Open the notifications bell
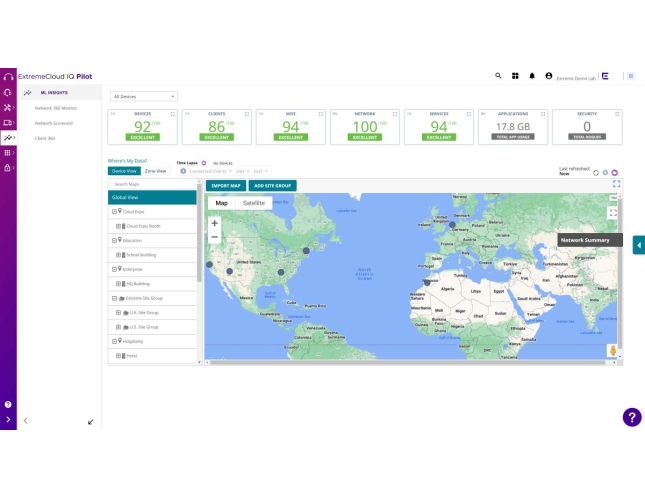Viewport: 645px width, 500px height. point(532,75)
